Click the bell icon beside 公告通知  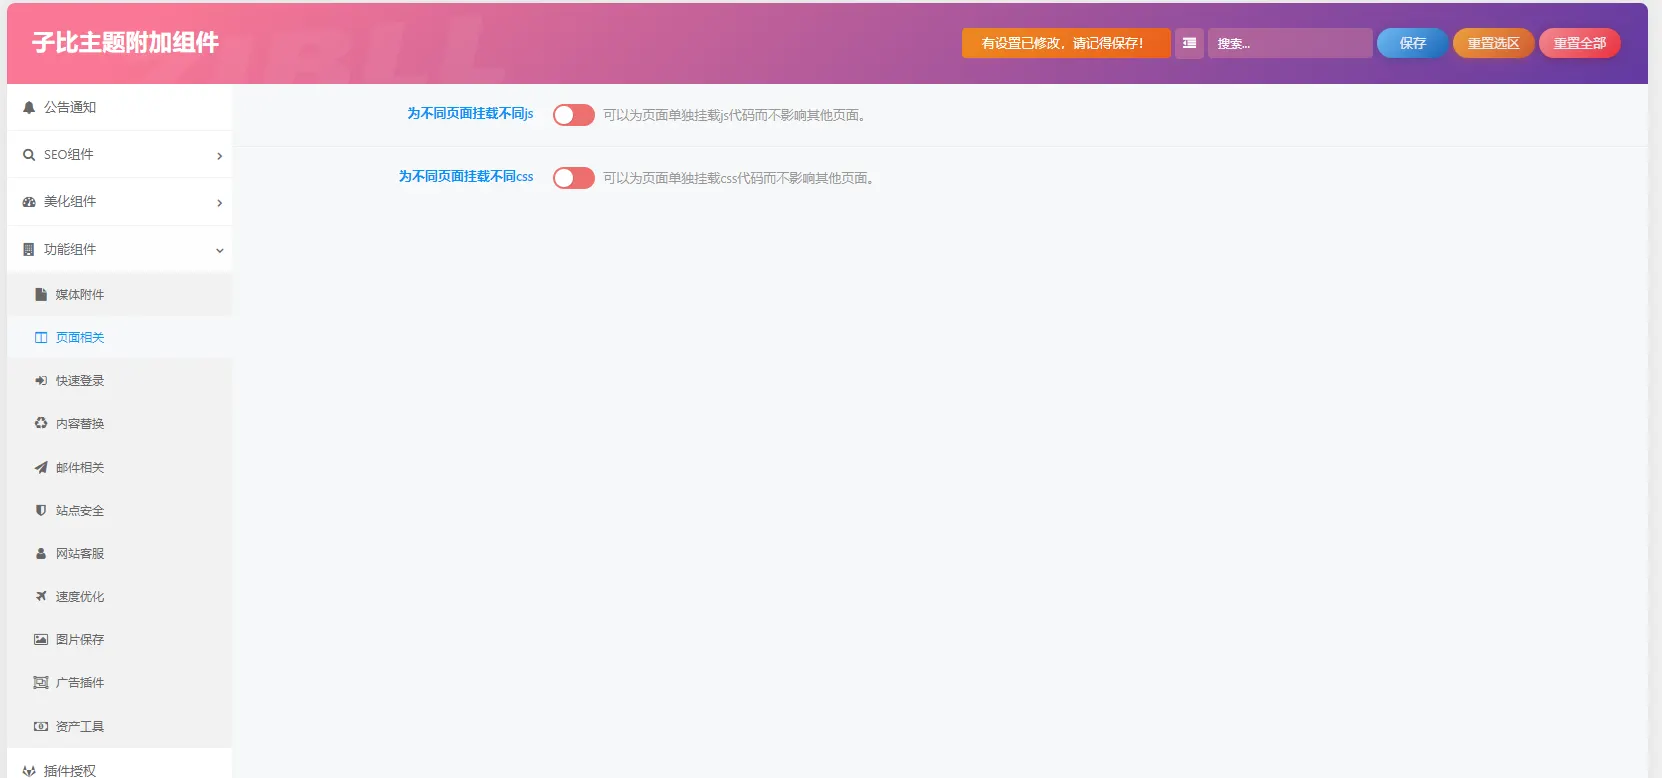(29, 108)
